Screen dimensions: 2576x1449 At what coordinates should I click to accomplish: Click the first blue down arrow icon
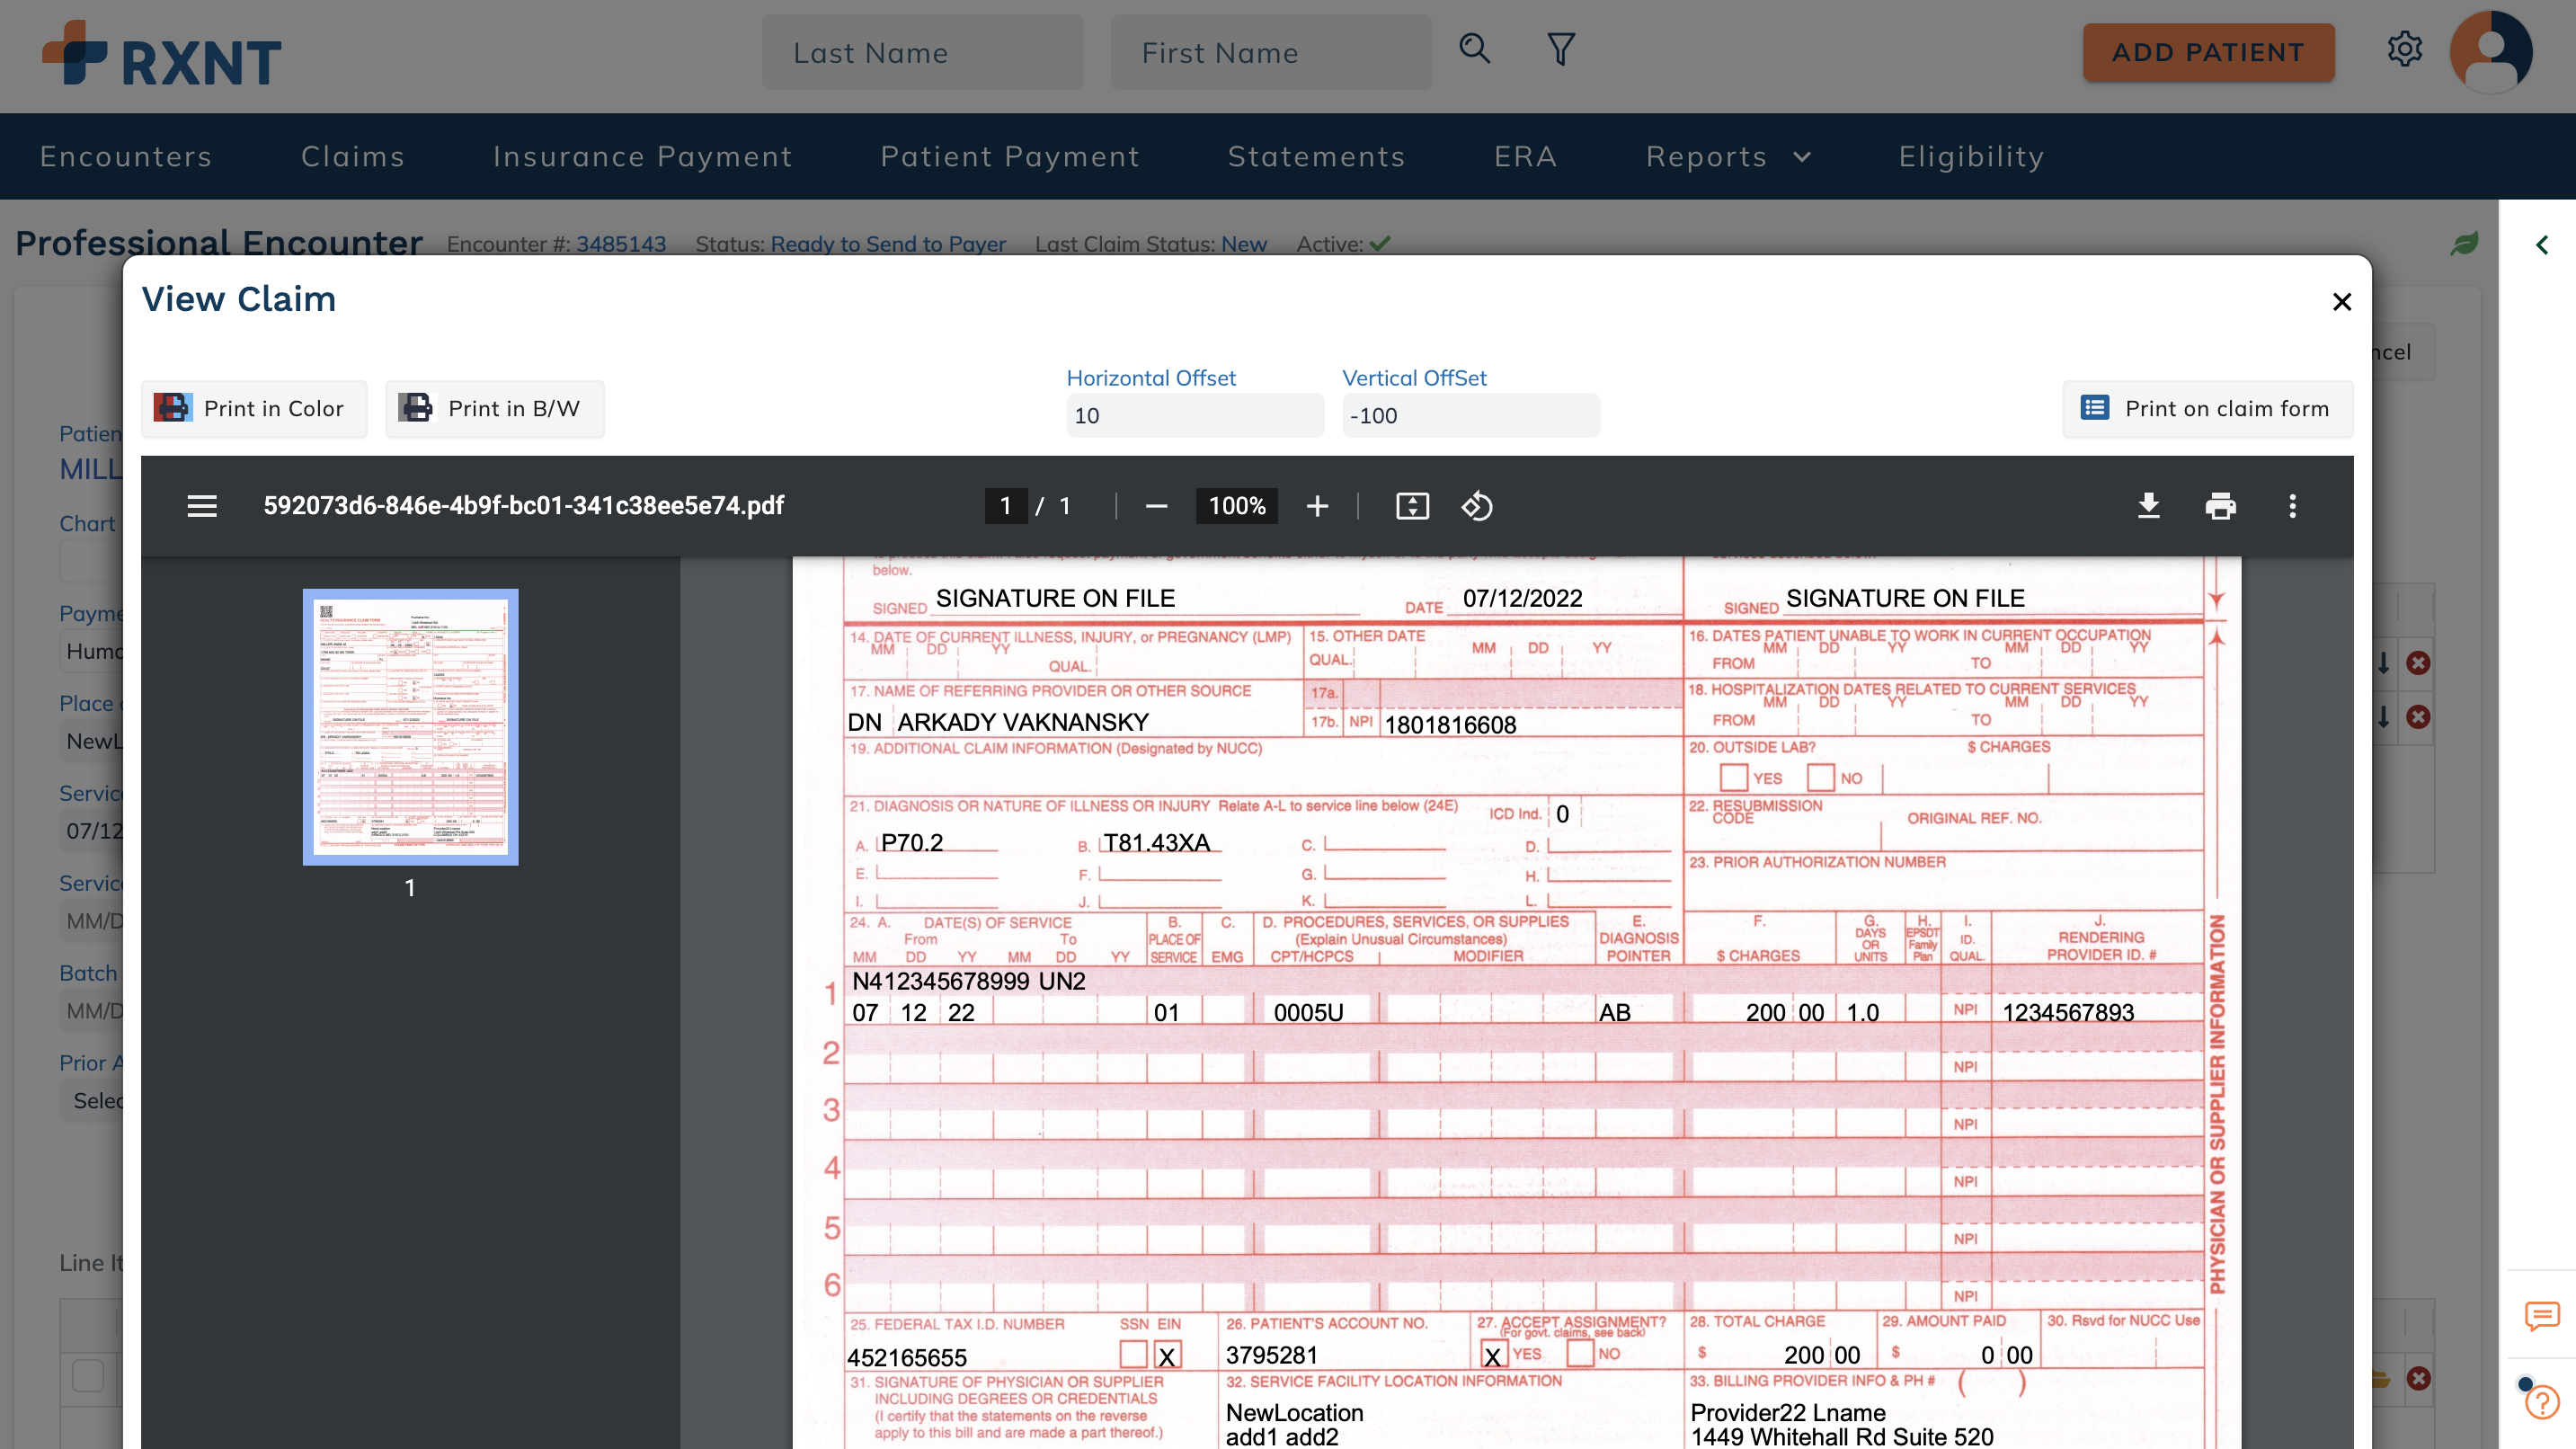point(2383,663)
